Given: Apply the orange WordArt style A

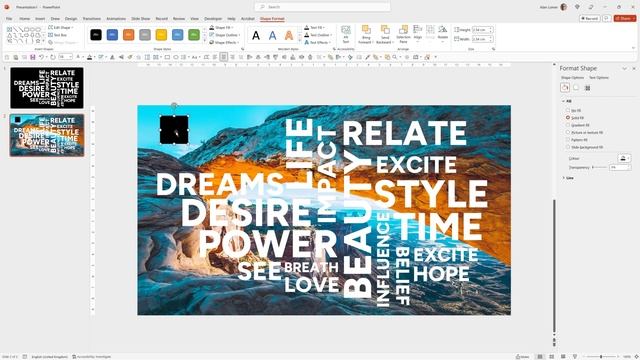Looking at the screenshot, I should (289, 36).
